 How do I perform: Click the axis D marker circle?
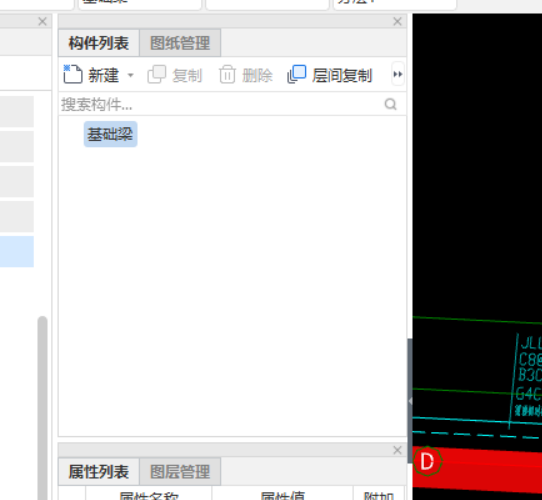click(x=428, y=461)
